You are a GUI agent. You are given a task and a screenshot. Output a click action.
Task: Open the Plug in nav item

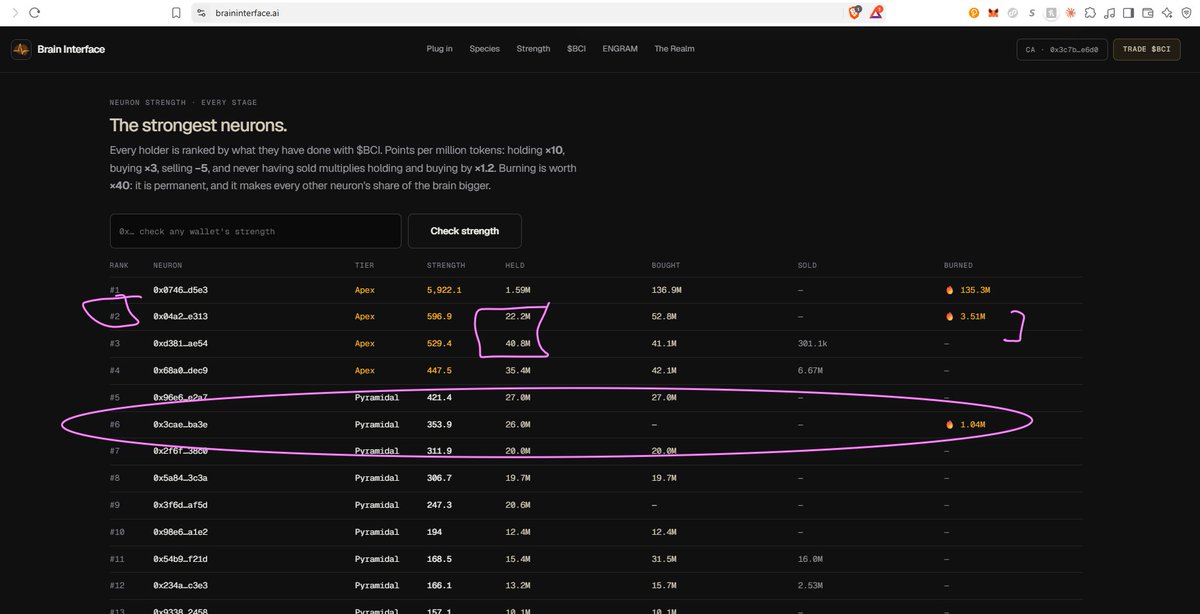pyautogui.click(x=439, y=49)
